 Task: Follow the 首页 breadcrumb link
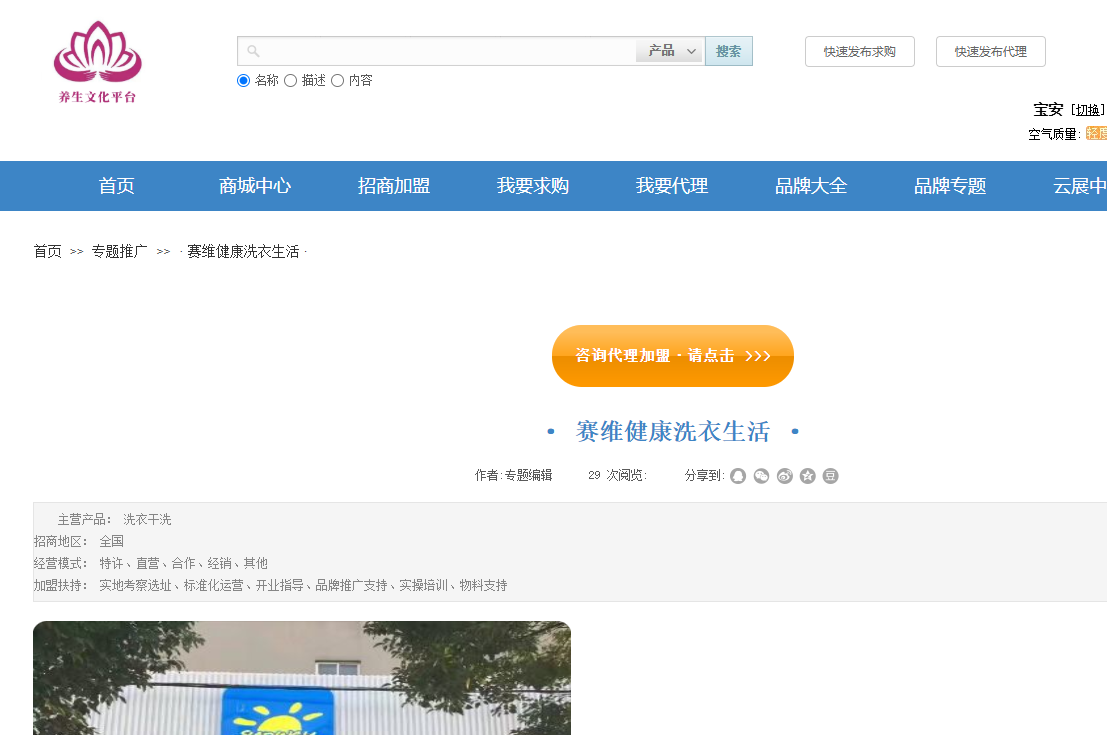48,251
